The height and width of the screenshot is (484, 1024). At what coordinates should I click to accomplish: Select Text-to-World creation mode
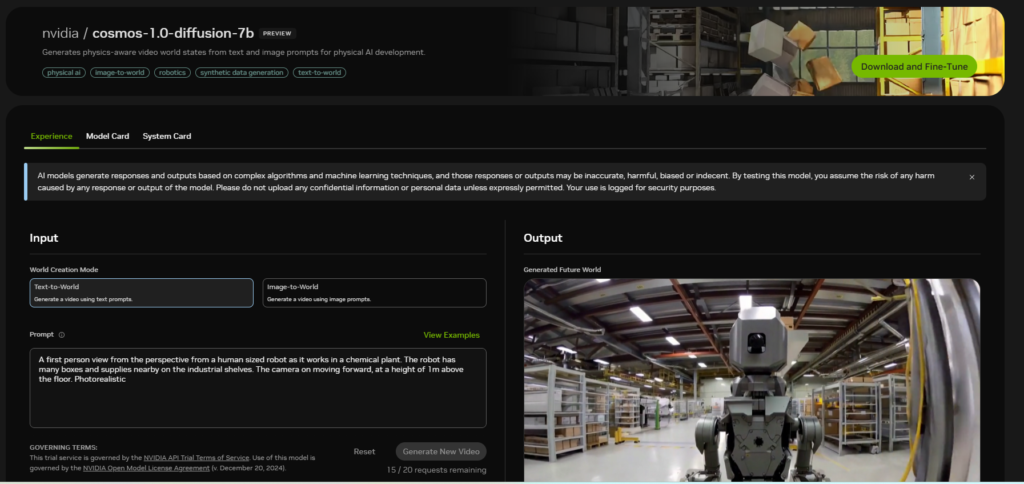[141, 292]
